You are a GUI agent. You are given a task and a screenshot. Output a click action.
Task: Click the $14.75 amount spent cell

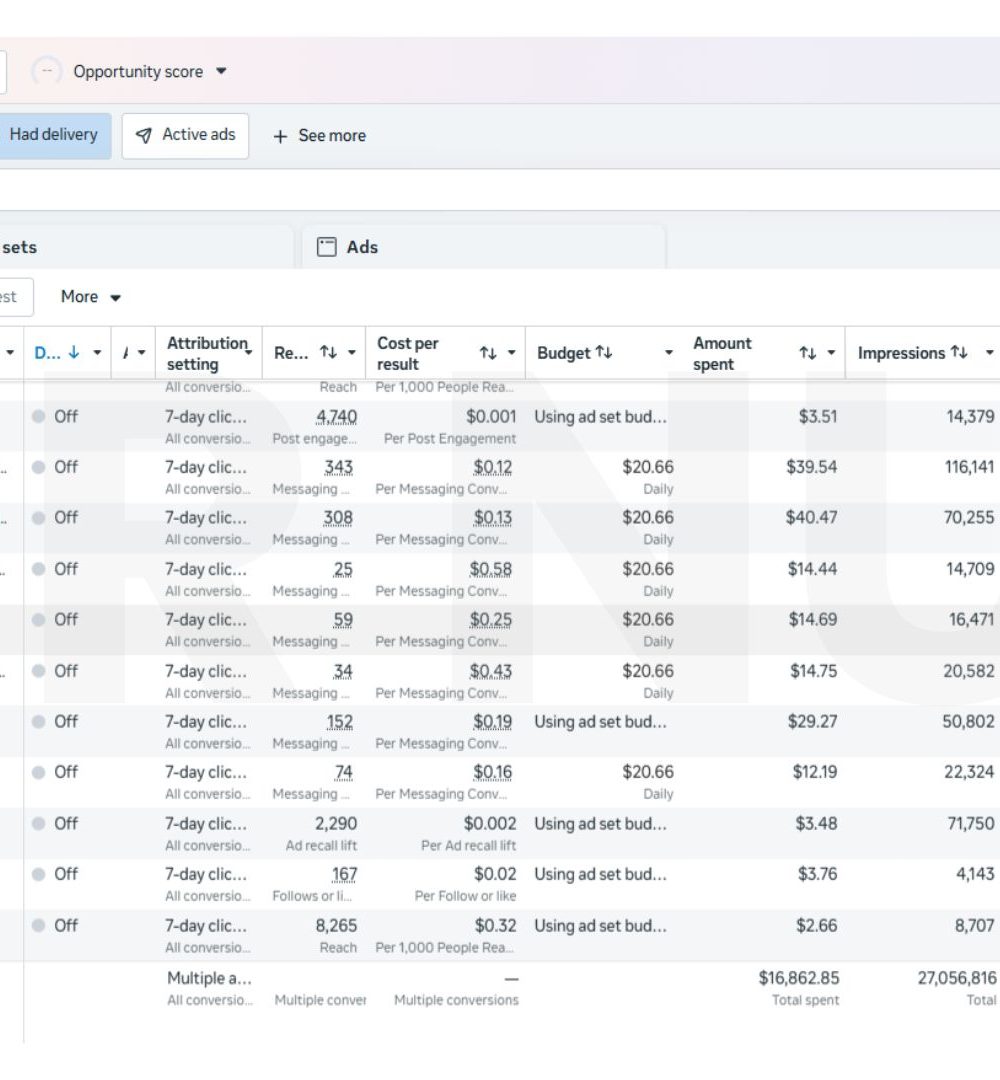tap(813, 671)
